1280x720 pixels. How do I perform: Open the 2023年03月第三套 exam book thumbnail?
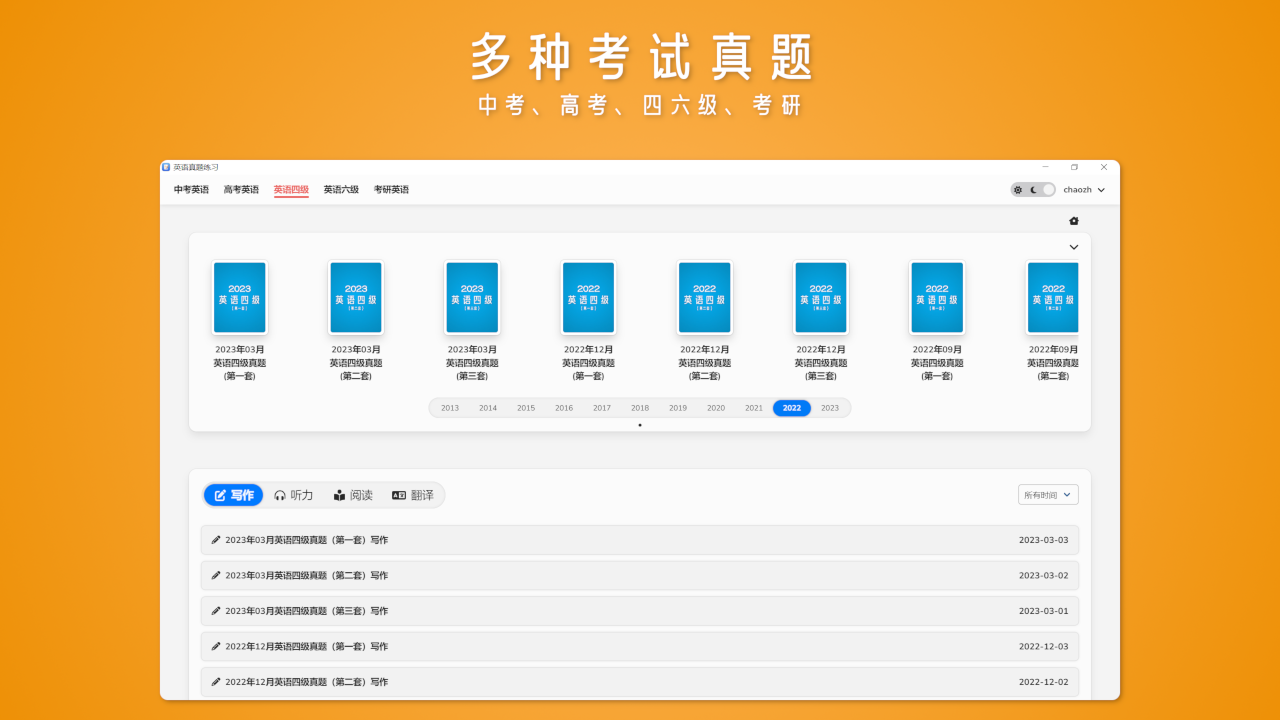click(472, 297)
